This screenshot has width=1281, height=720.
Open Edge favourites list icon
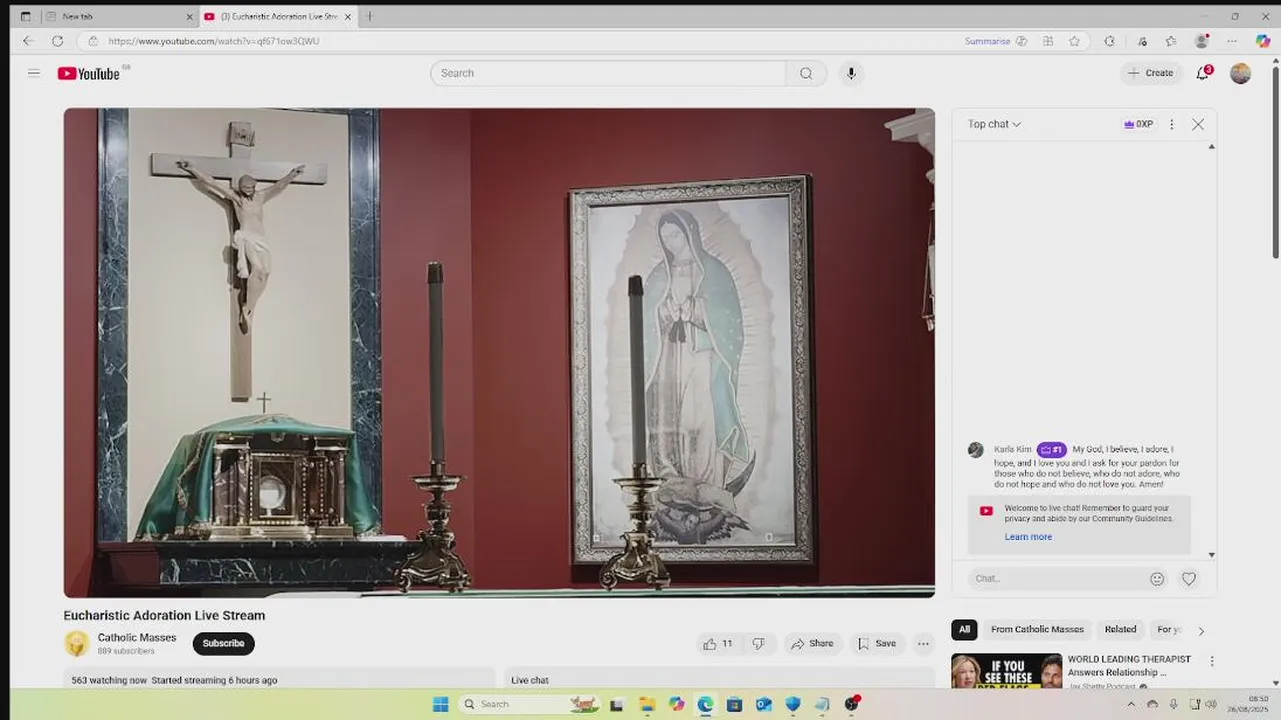[x=1171, y=41]
